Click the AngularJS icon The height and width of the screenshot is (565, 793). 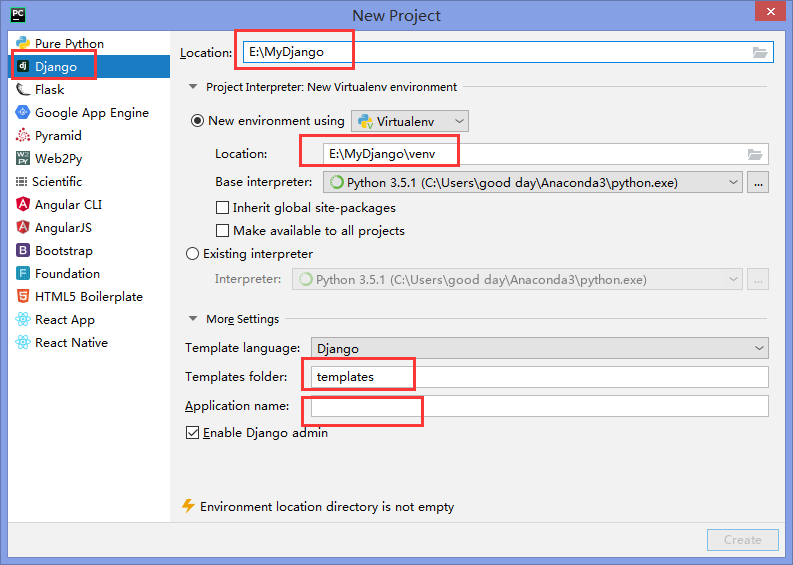pyautogui.click(x=23, y=227)
